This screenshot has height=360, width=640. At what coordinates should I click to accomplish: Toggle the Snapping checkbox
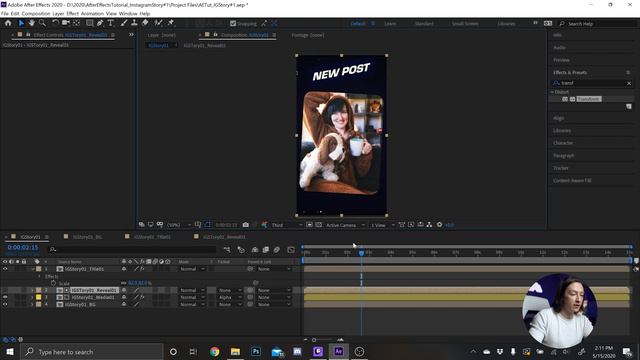233,24
